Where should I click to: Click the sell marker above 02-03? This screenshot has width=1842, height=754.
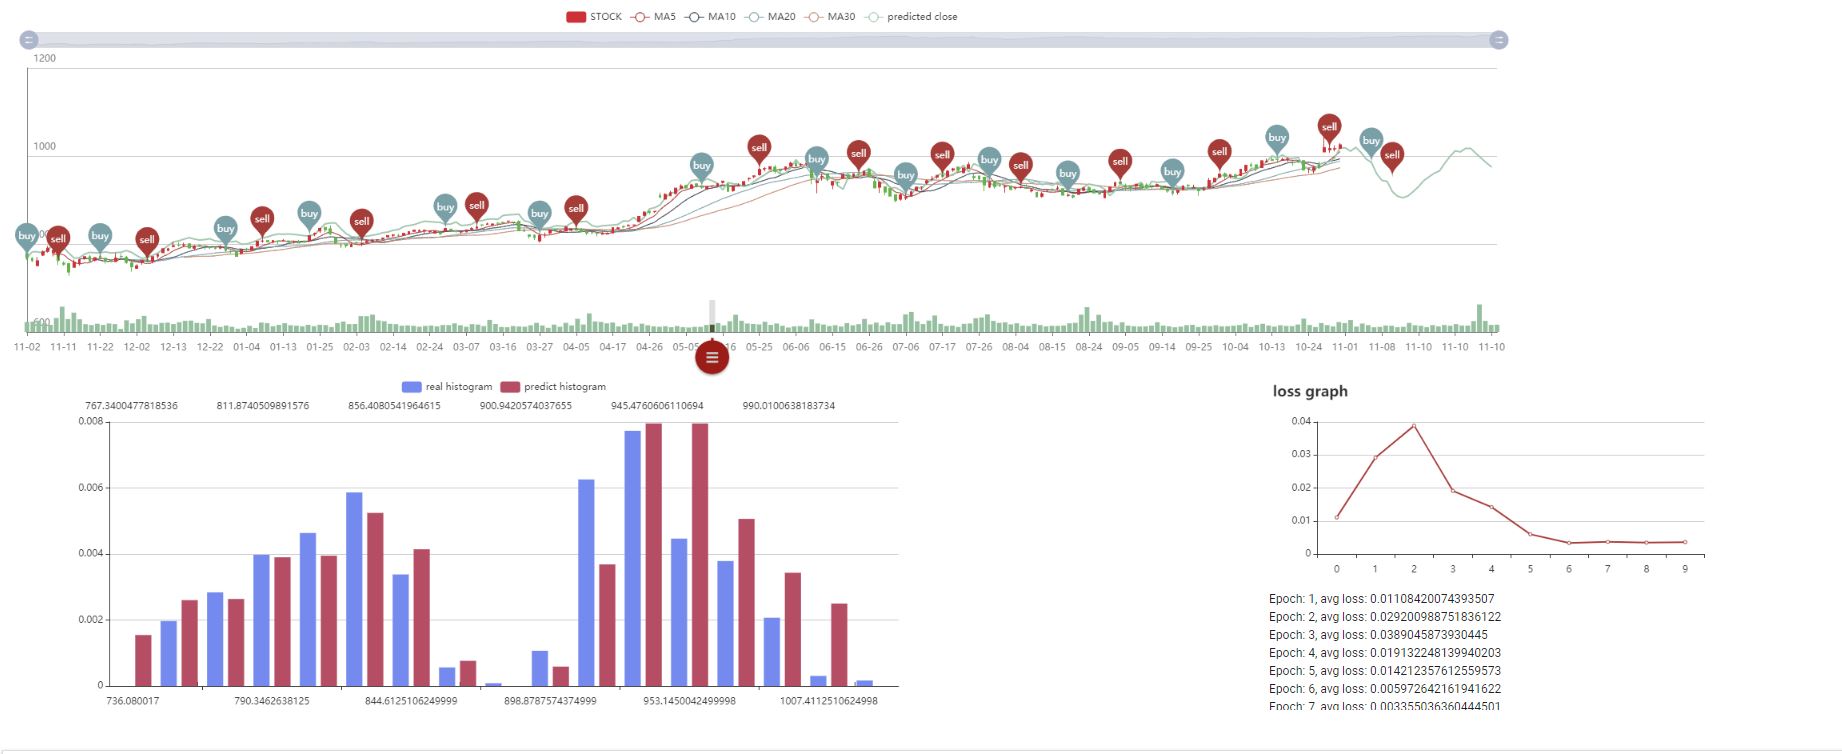(x=361, y=222)
